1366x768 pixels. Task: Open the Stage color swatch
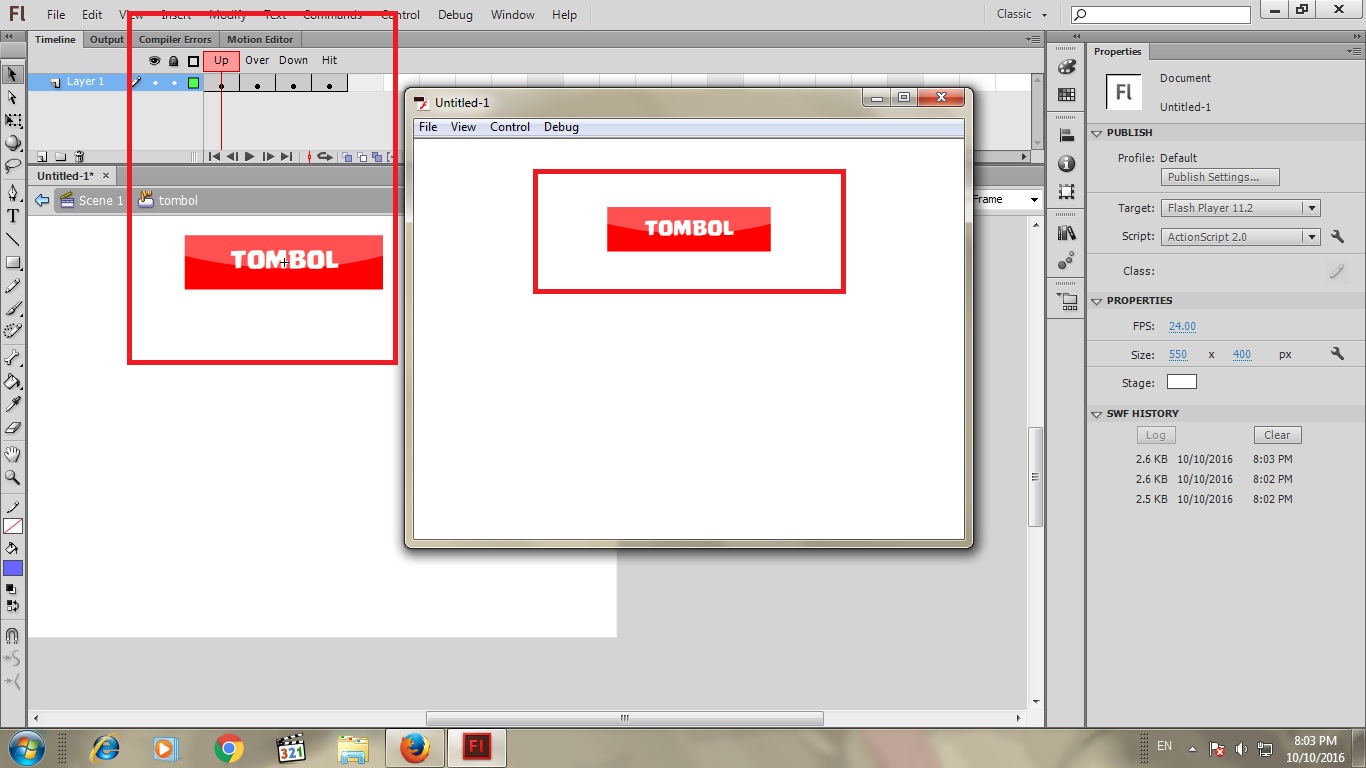[x=1181, y=382]
